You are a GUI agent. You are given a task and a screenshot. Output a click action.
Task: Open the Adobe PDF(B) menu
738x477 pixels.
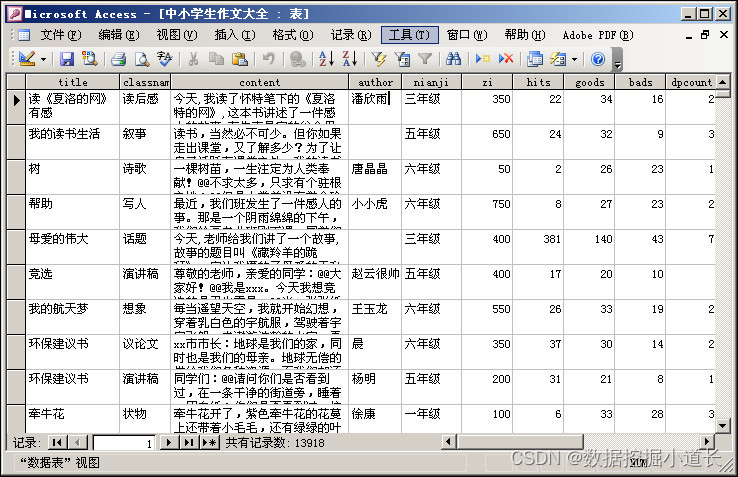point(598,35)
